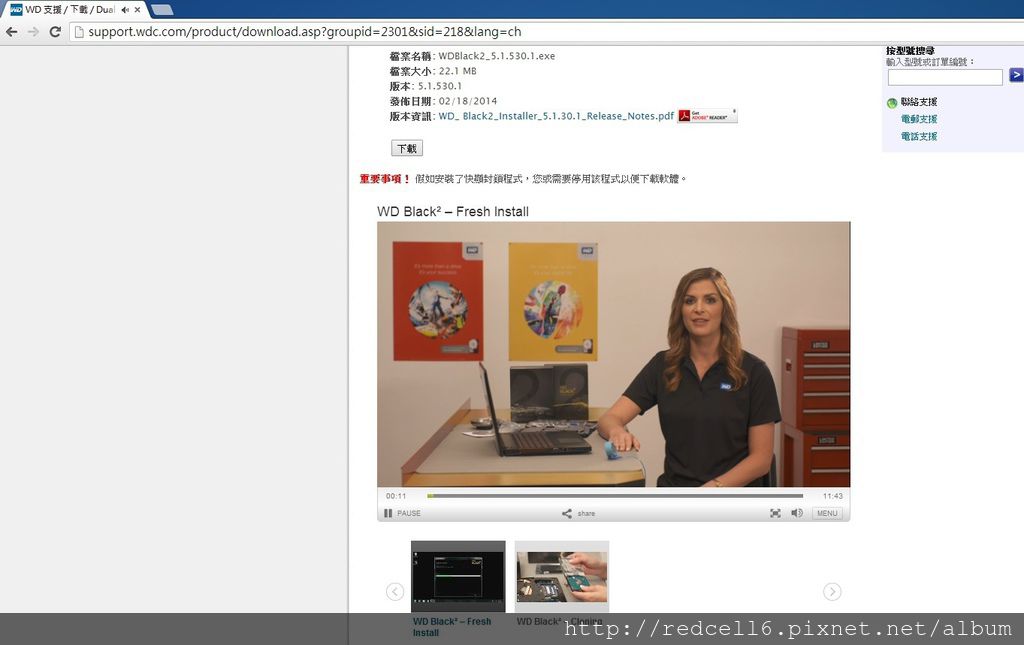The image size is (1024, 645).
Task: Click the 按型號搜尋 heading
Action: 910,51
